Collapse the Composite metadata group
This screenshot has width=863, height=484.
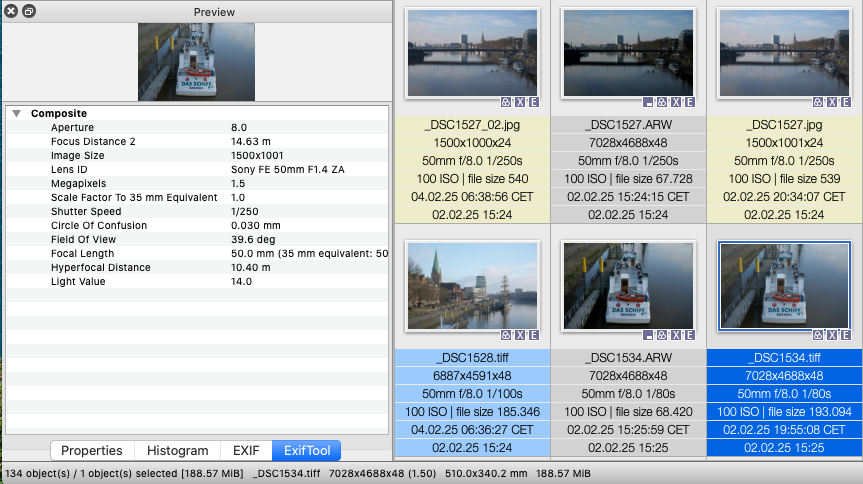tap(17, 114)
